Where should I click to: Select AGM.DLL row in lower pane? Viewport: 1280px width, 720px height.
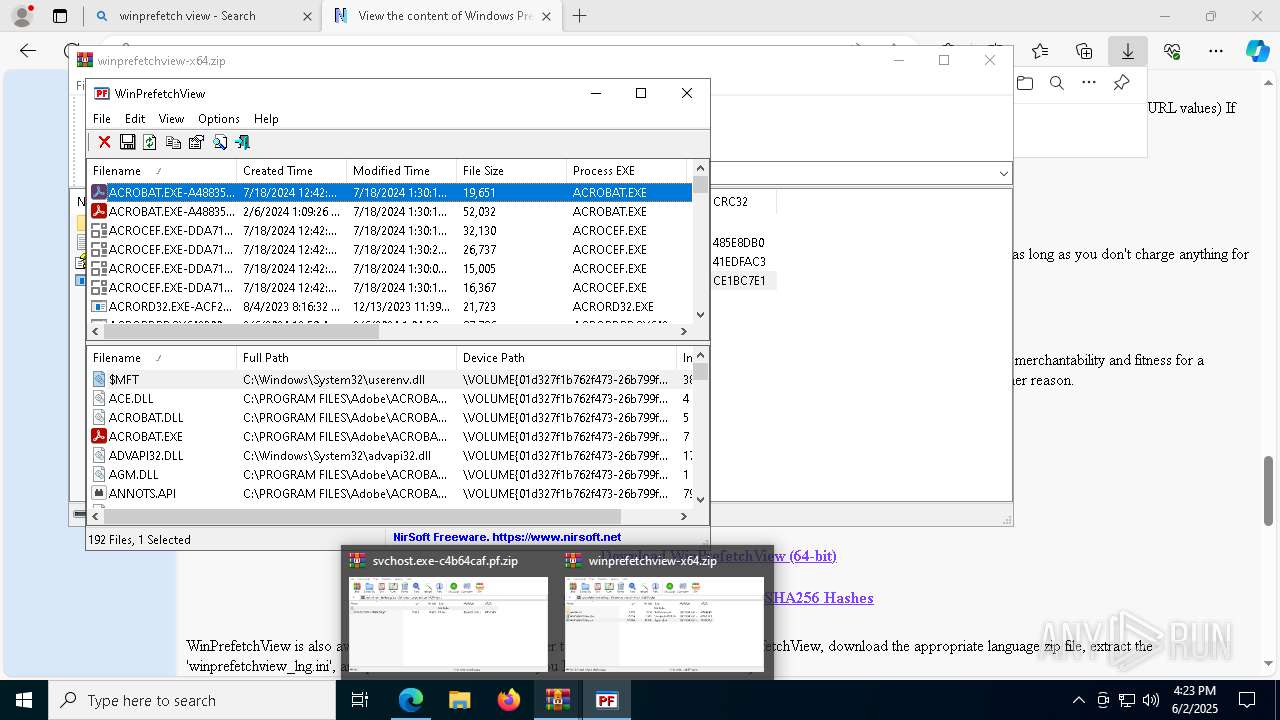tap(390, 474)
